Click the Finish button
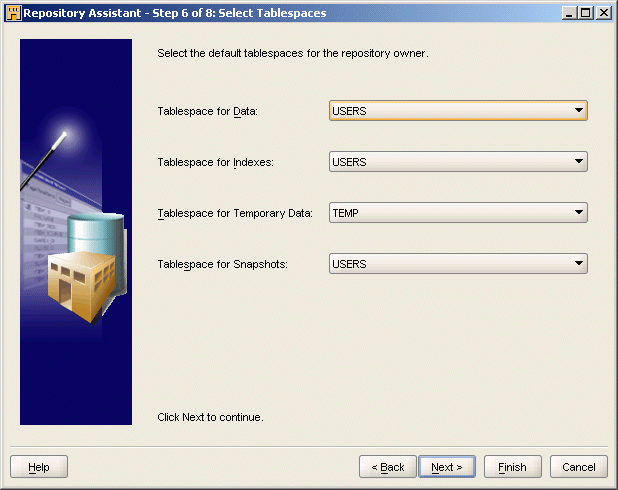 (512, 467)
